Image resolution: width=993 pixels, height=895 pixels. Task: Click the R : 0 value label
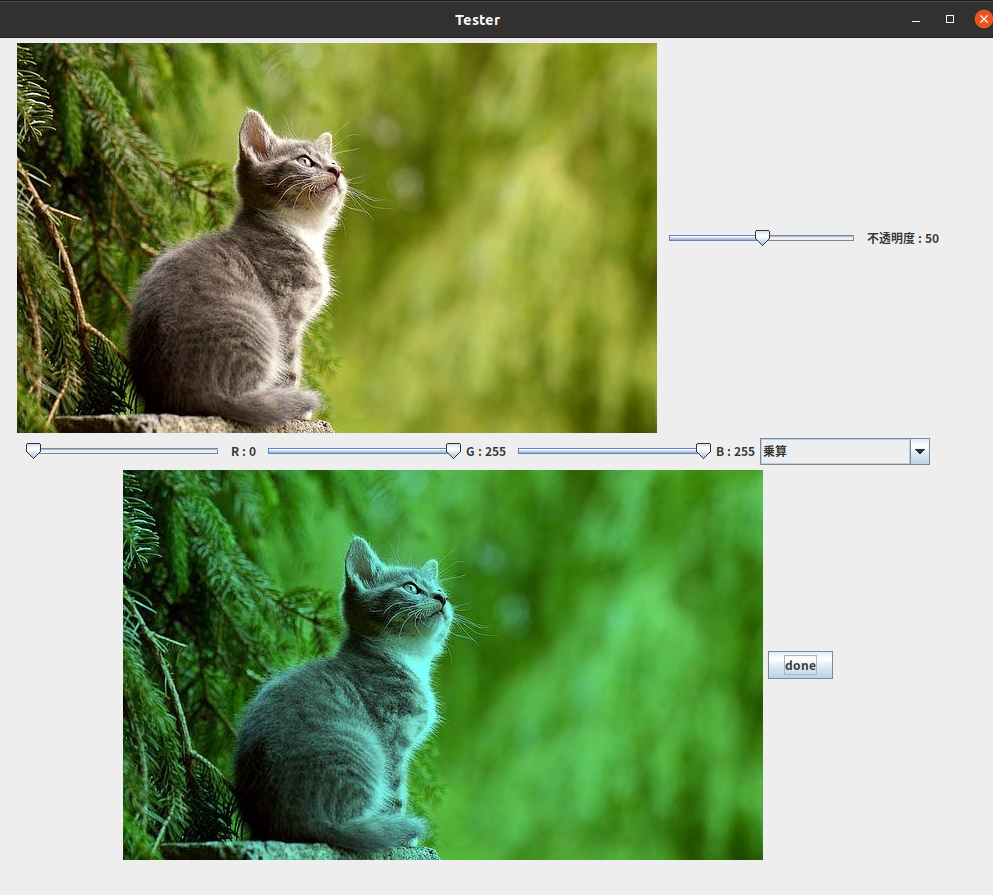[x=243, y=452]
